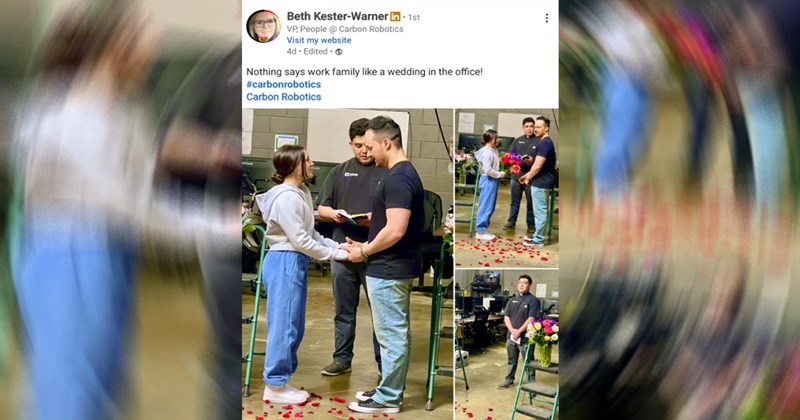Click the blurred background left of post
800x420 pixels.
[121, 210]
